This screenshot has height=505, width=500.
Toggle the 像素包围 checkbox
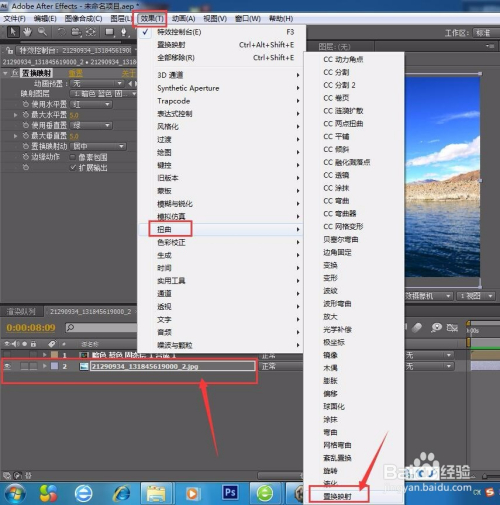point(72,157)
